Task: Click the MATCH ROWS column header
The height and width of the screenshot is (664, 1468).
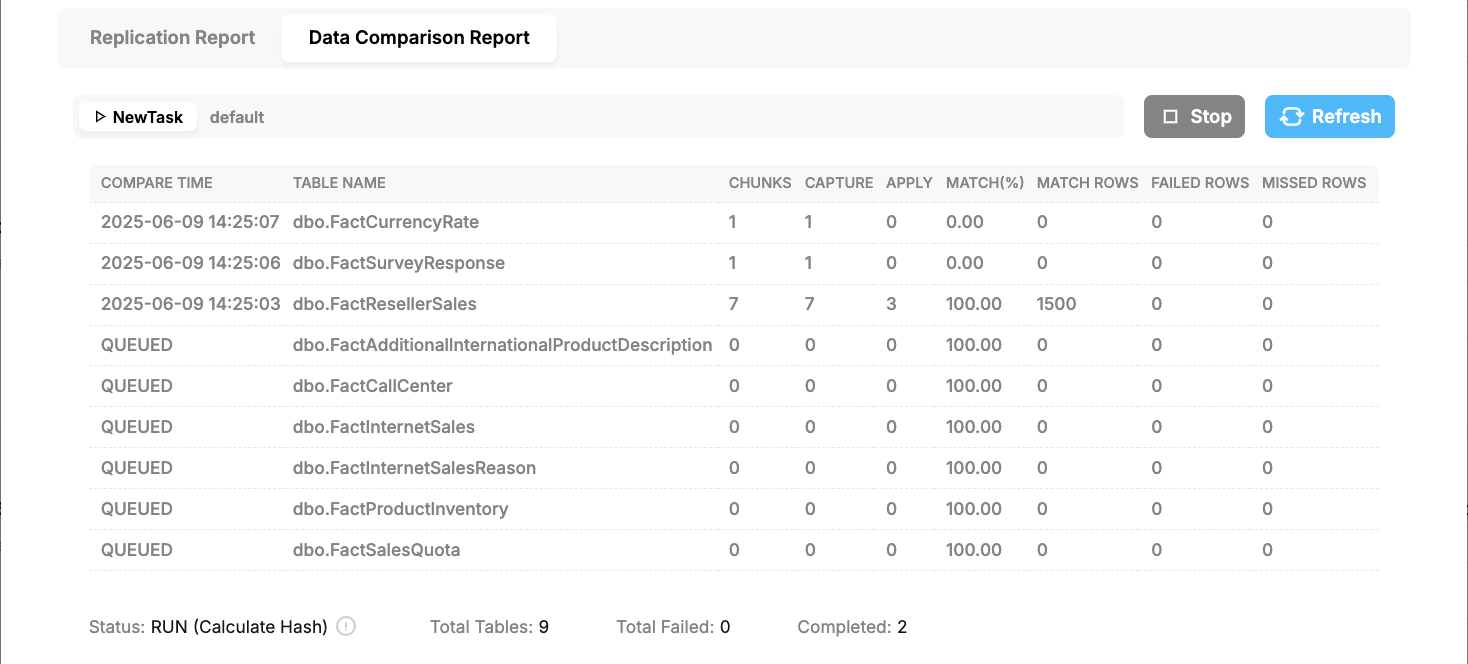Action: click(1087, 183)
